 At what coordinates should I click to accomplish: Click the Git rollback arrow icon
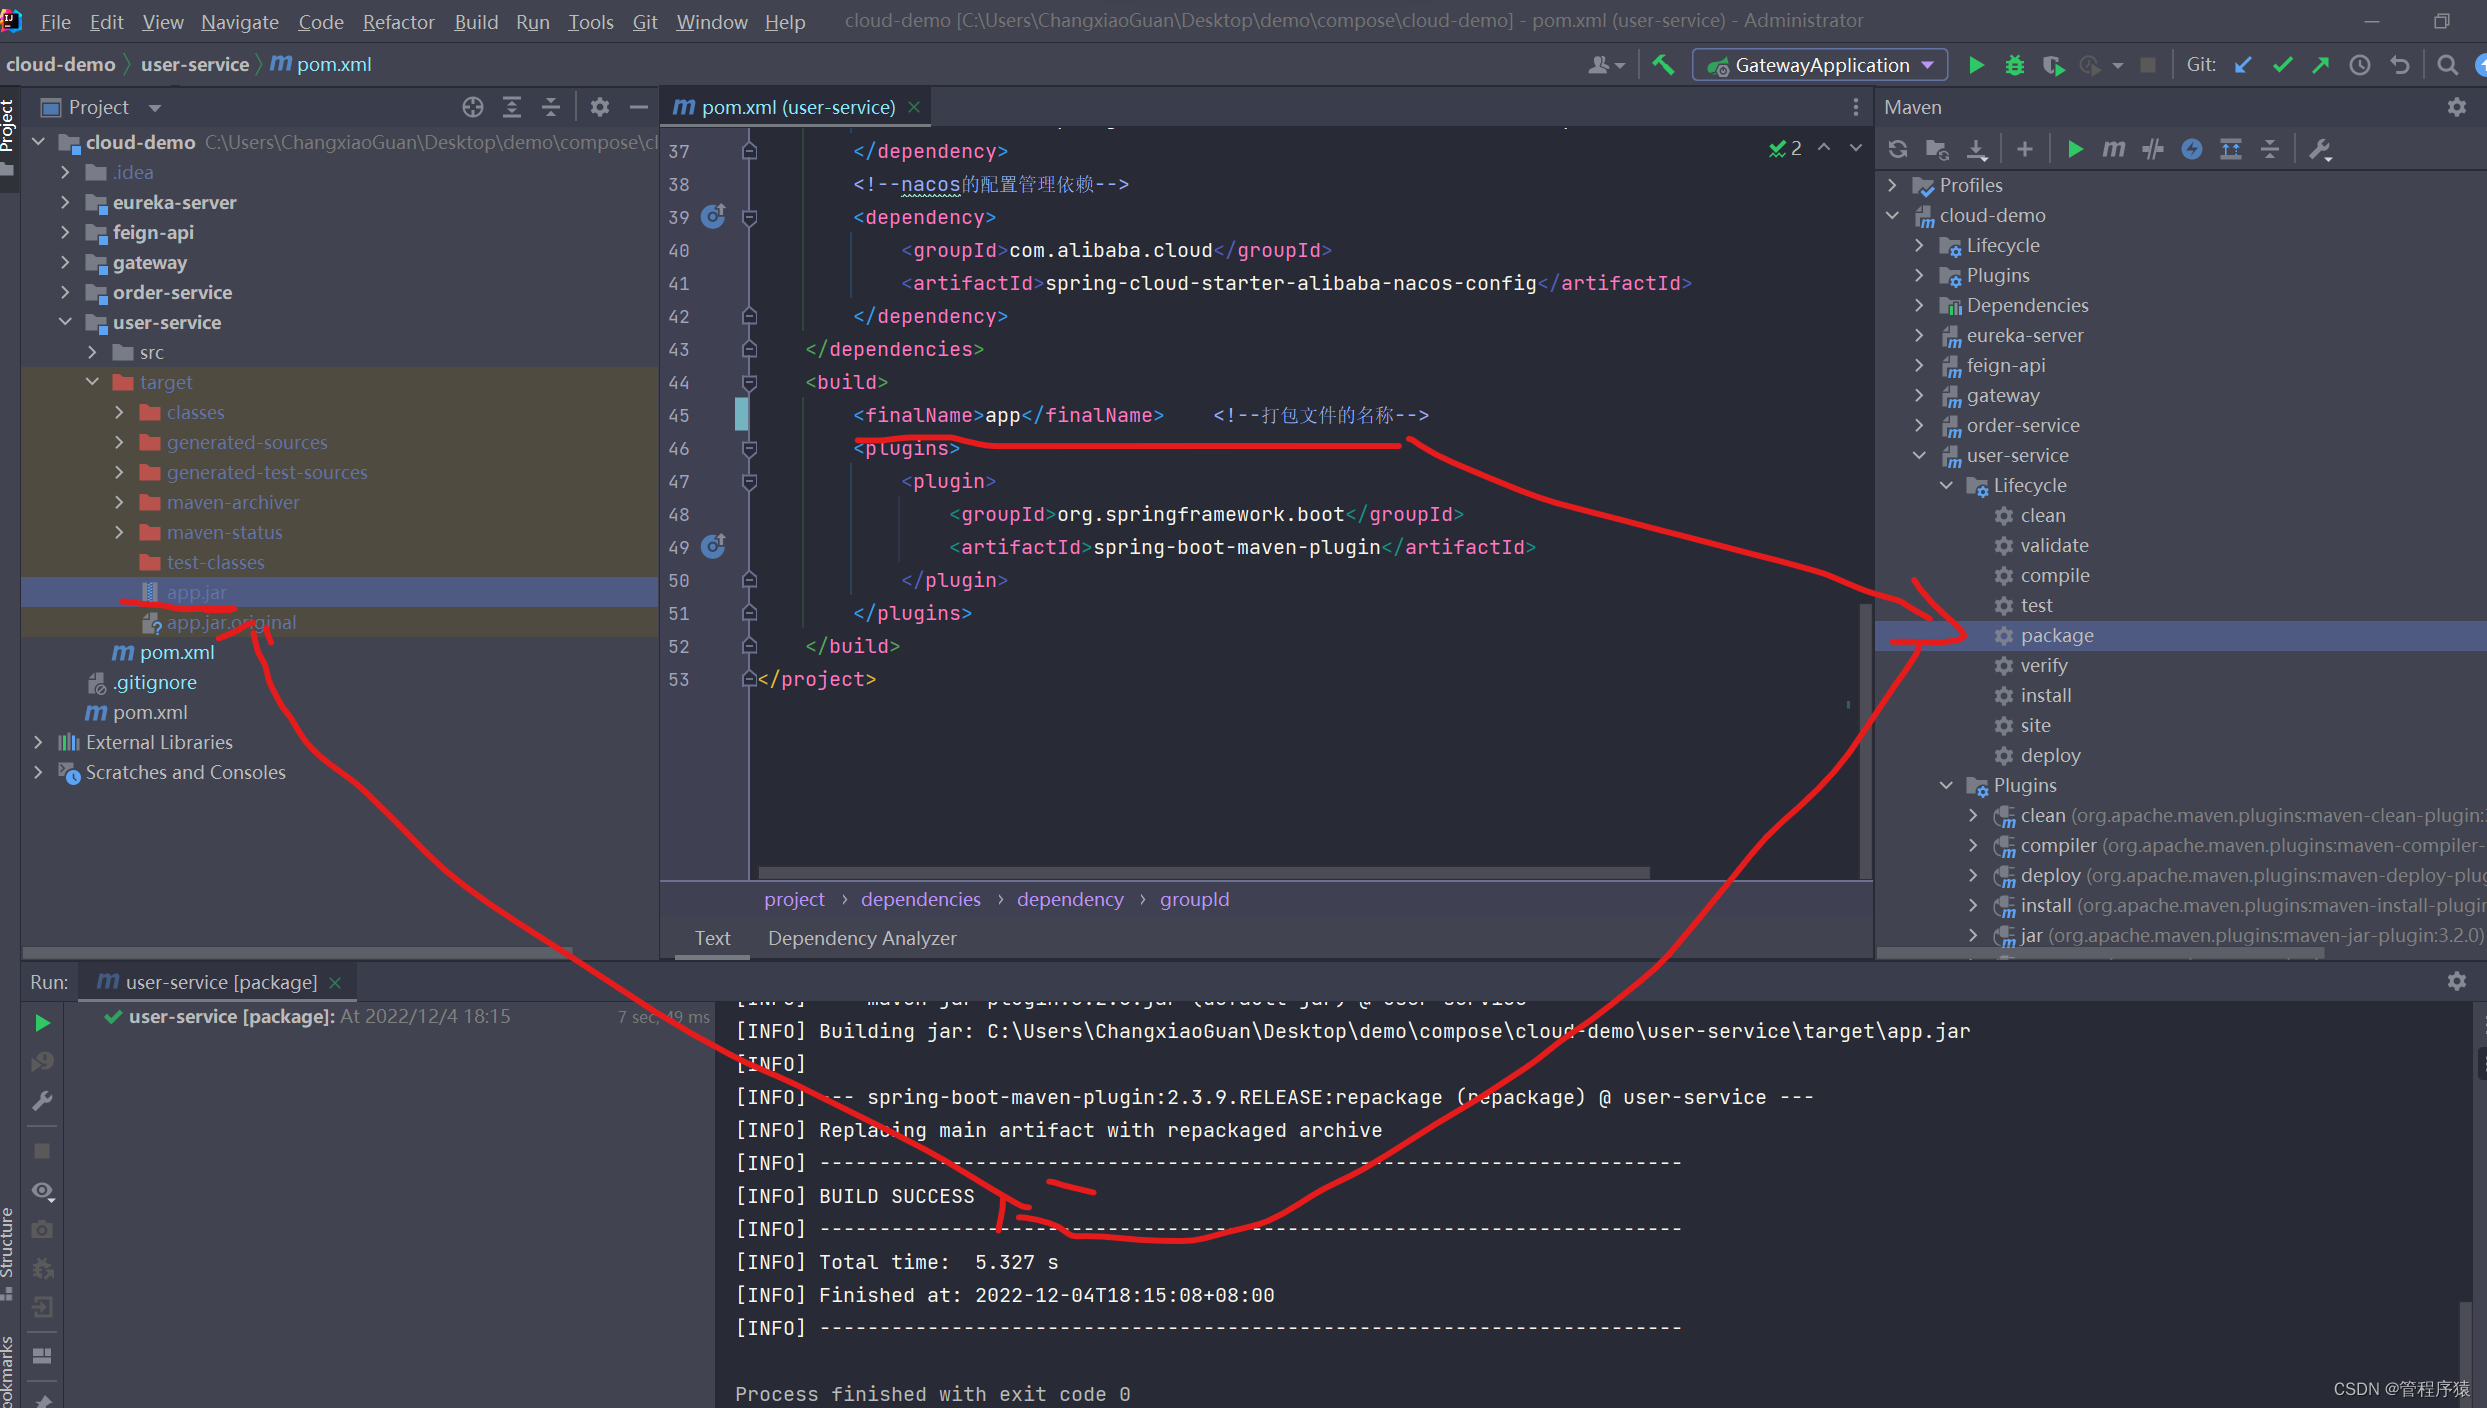[x=2399, y=65]
